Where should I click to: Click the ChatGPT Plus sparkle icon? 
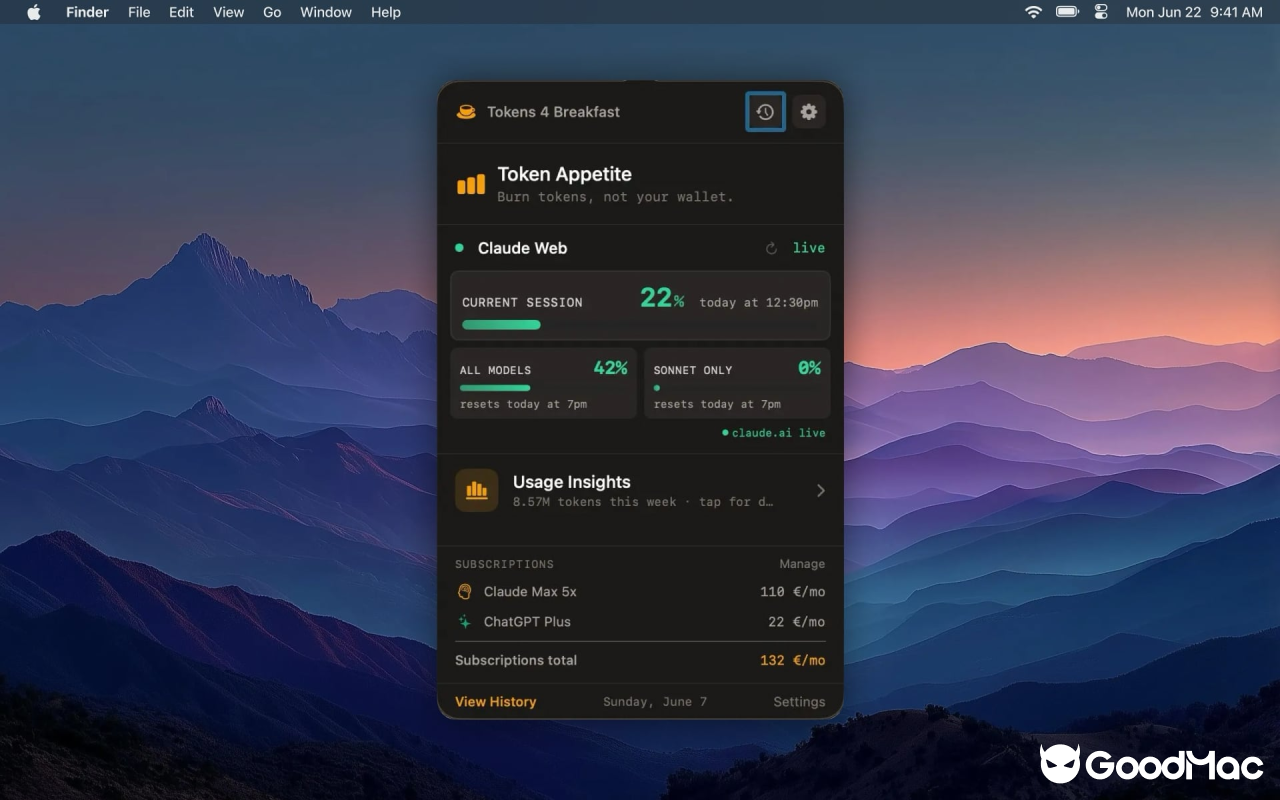[x=465, y=621]
